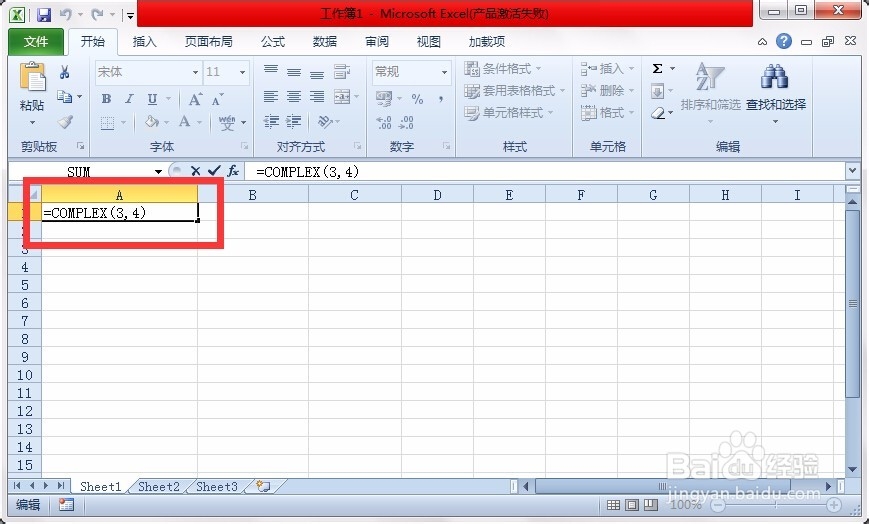Viewport: 869px width, 524px height.
Task: Switch to Insert (插入) tab
Action: coord(145,42)
